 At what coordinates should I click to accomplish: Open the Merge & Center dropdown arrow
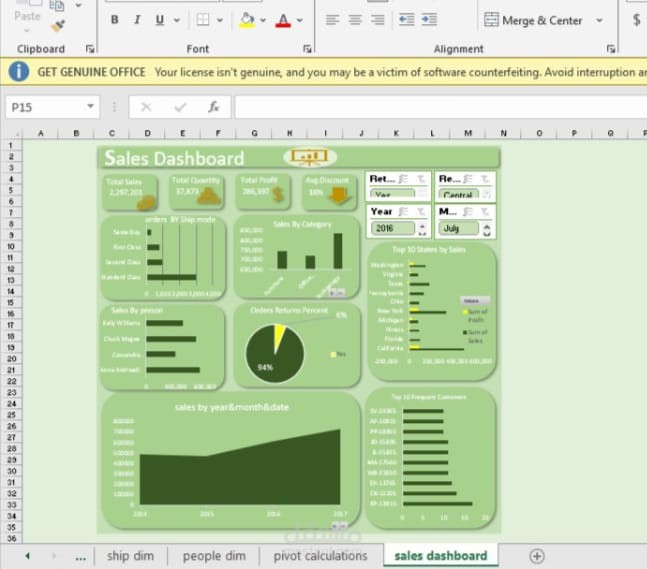(x=600, y=20)
